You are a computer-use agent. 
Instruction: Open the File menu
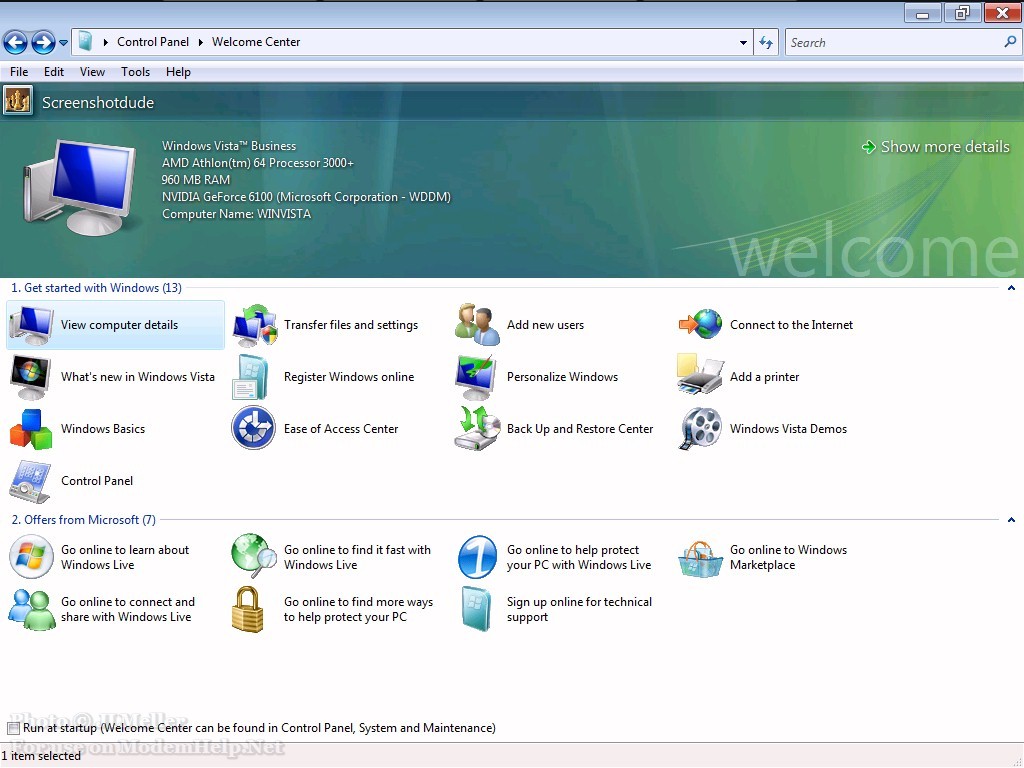coord(19,72)
